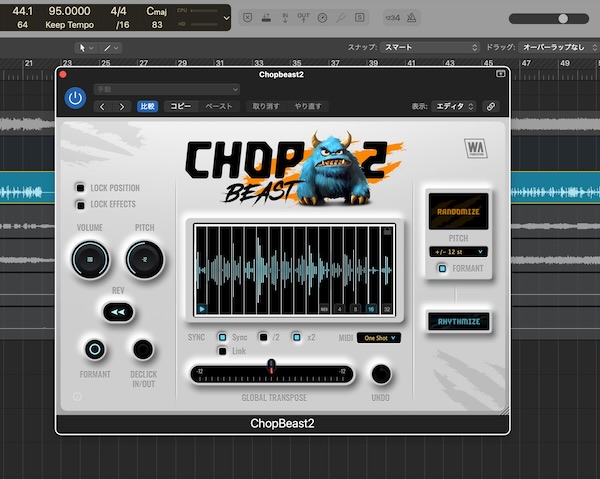Click the lock icon in waveform display corner
This screenshot has height=479, width=600.
point(387,231)
